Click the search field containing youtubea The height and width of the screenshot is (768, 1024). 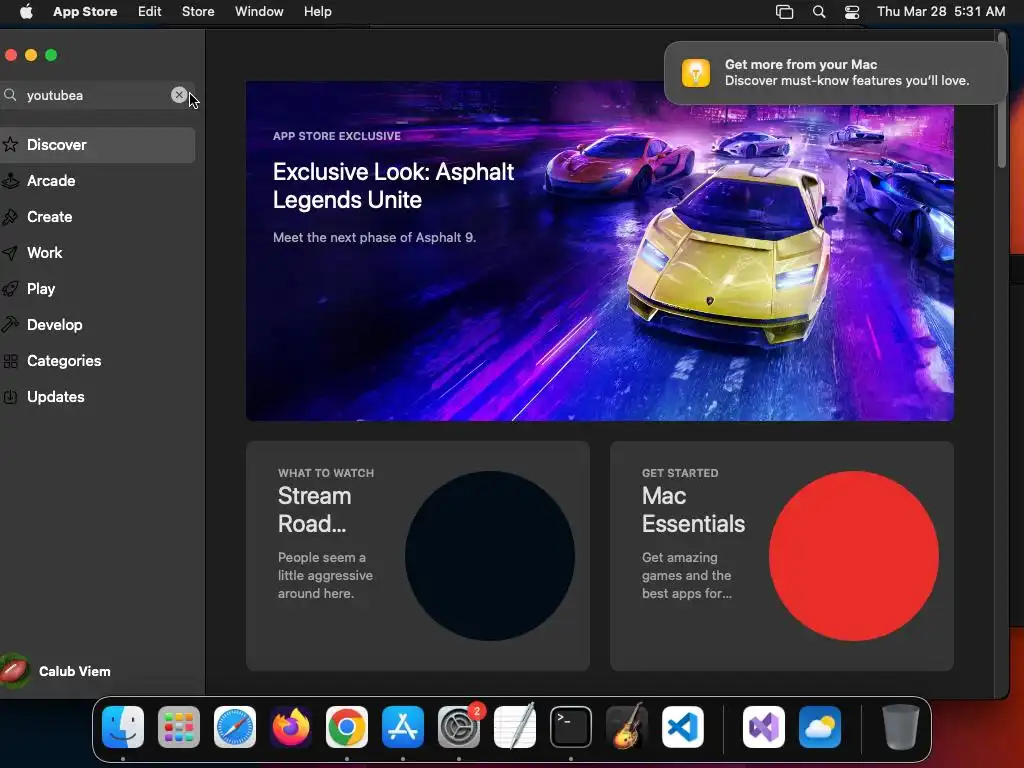(97, 95)
